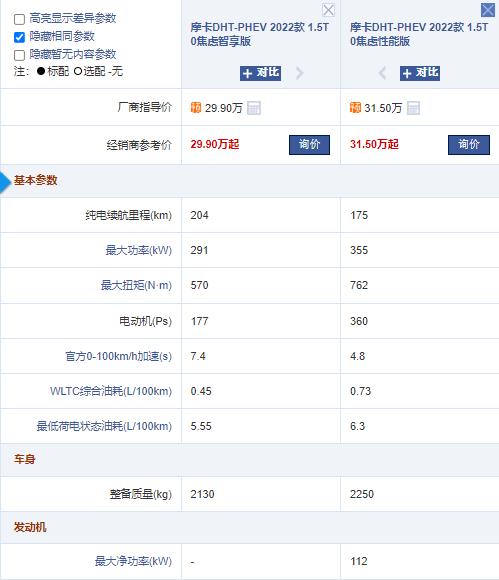Select the 762 max torque value
Viewport: 499px width, 580px height.
coord(359,285)
